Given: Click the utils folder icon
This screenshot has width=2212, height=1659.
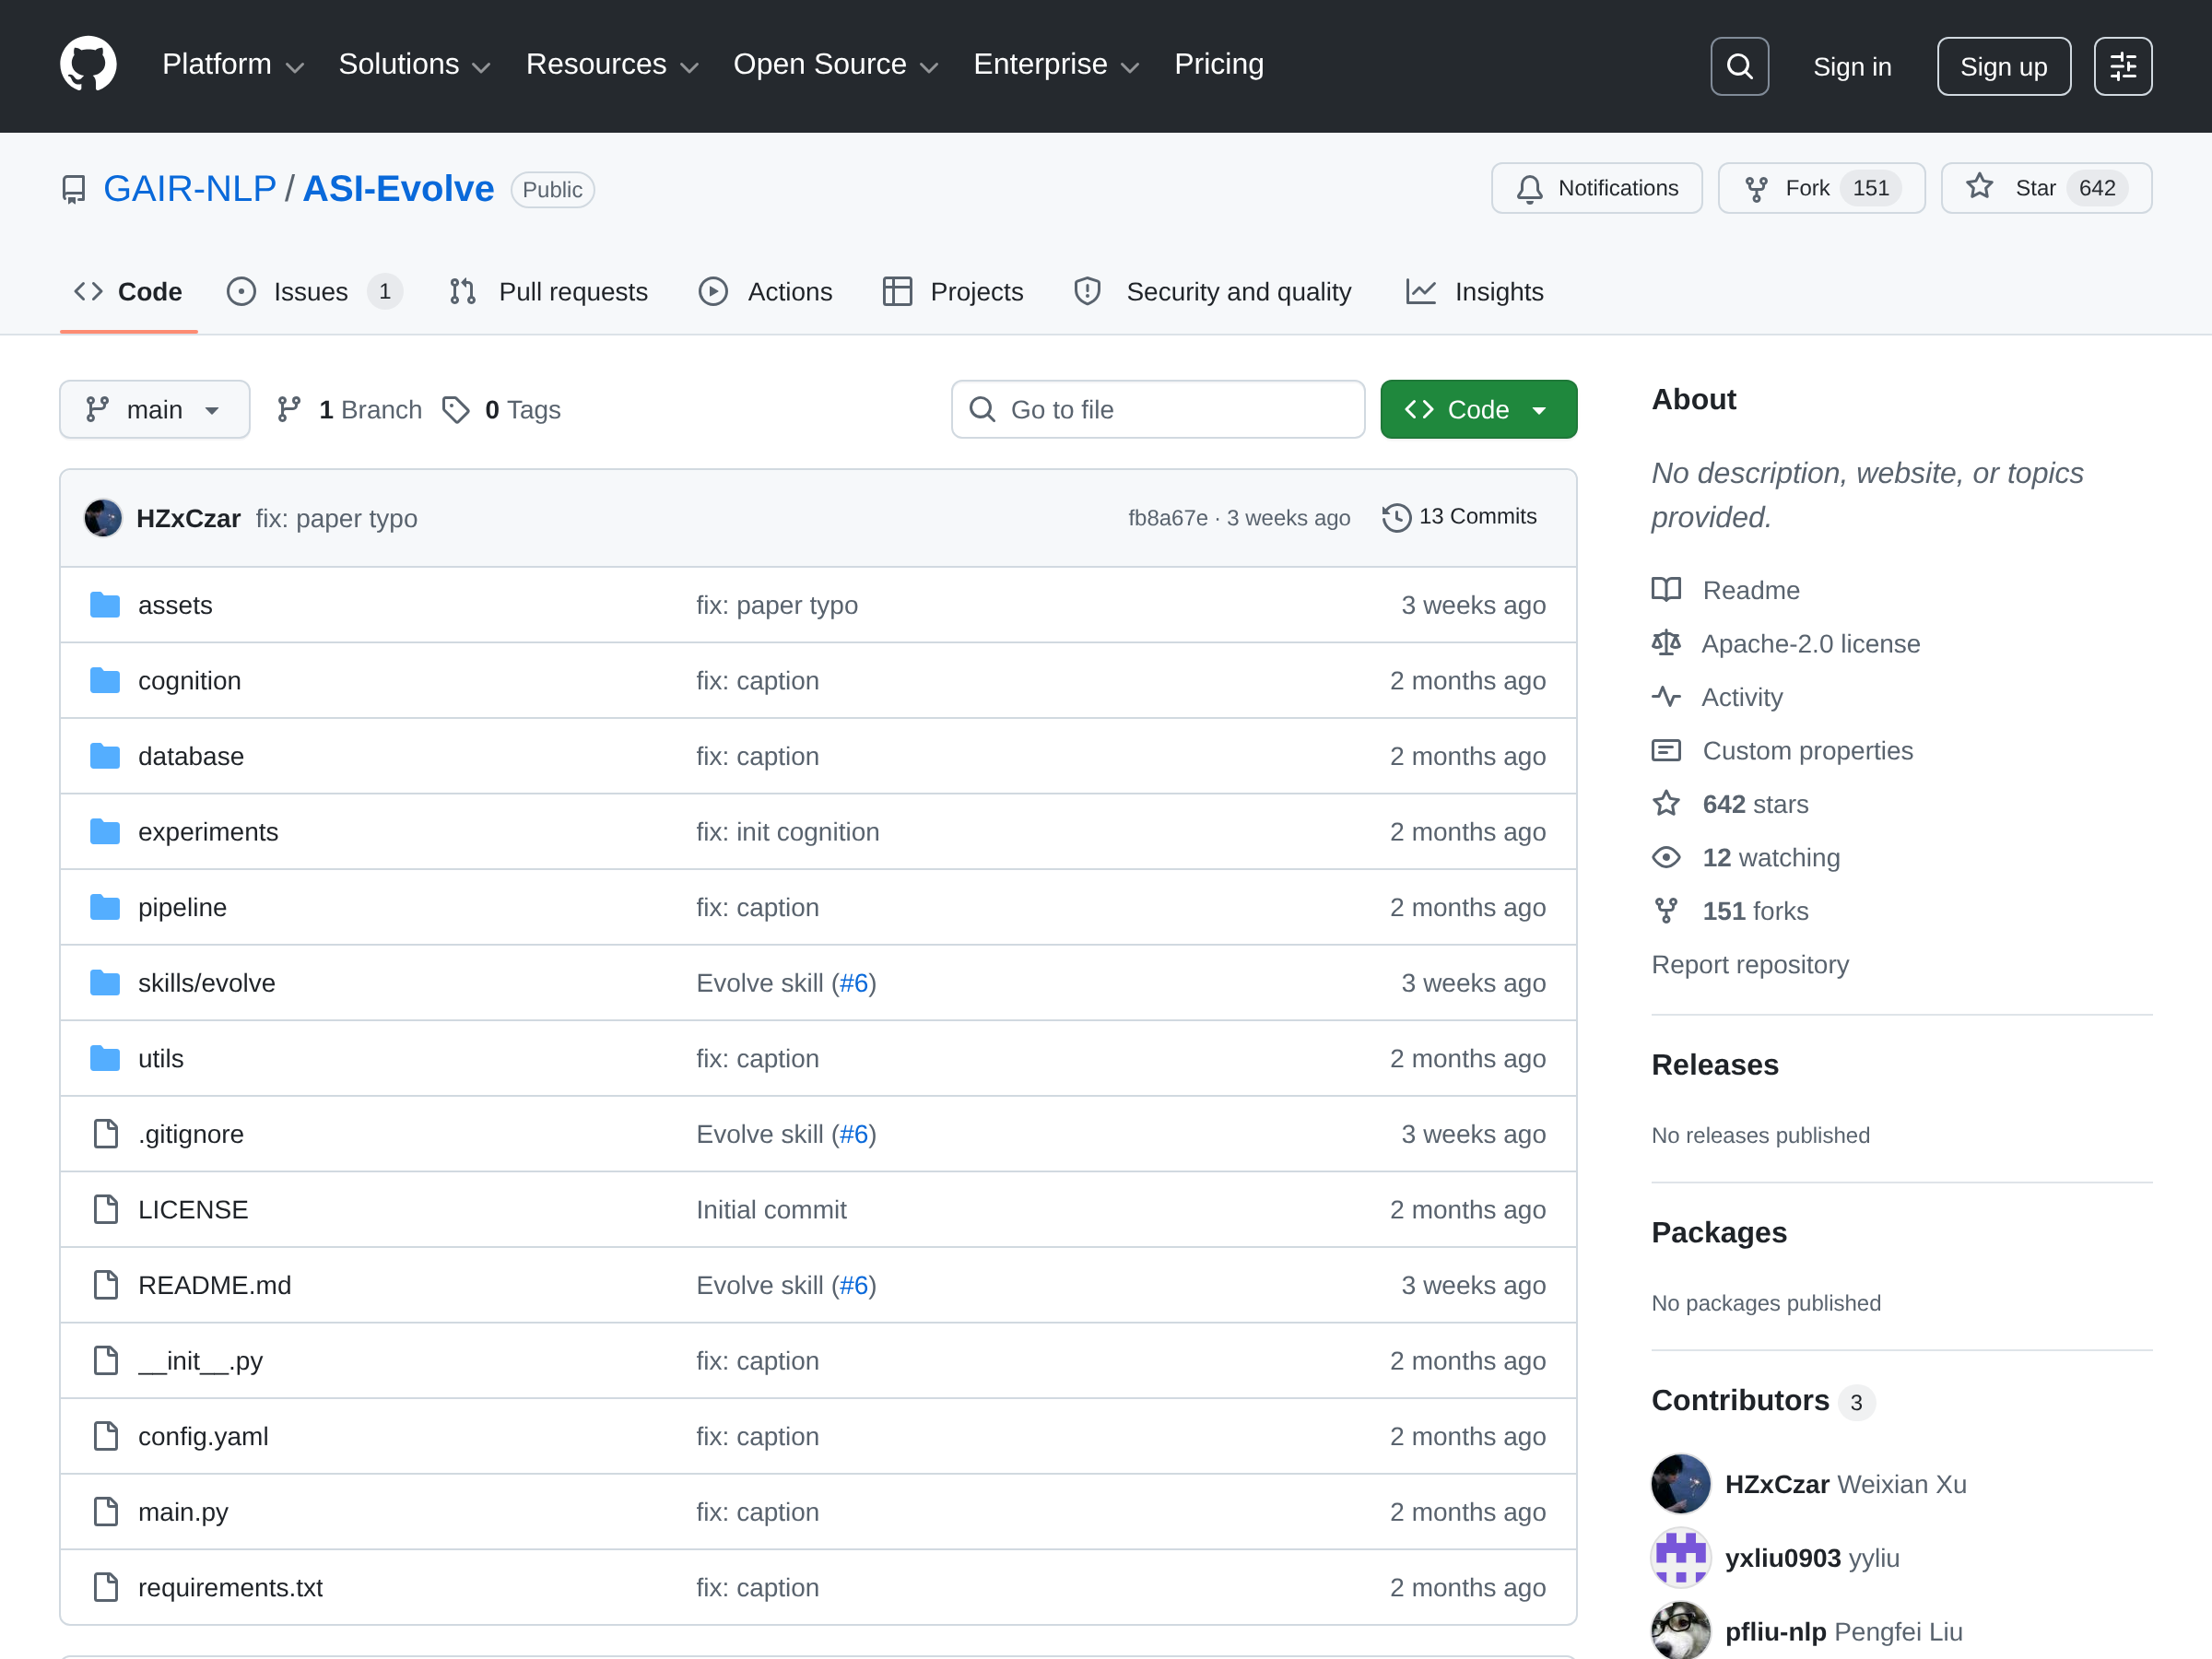Looking at the screenshot, I should click(105, 1058).
